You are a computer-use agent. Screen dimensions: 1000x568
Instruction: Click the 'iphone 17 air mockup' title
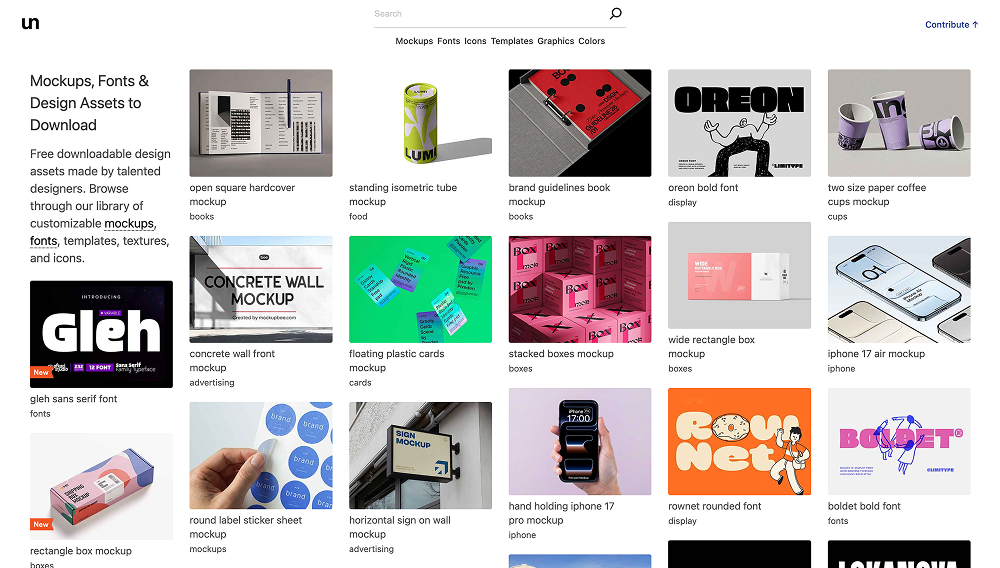click(x=876, y=354)
